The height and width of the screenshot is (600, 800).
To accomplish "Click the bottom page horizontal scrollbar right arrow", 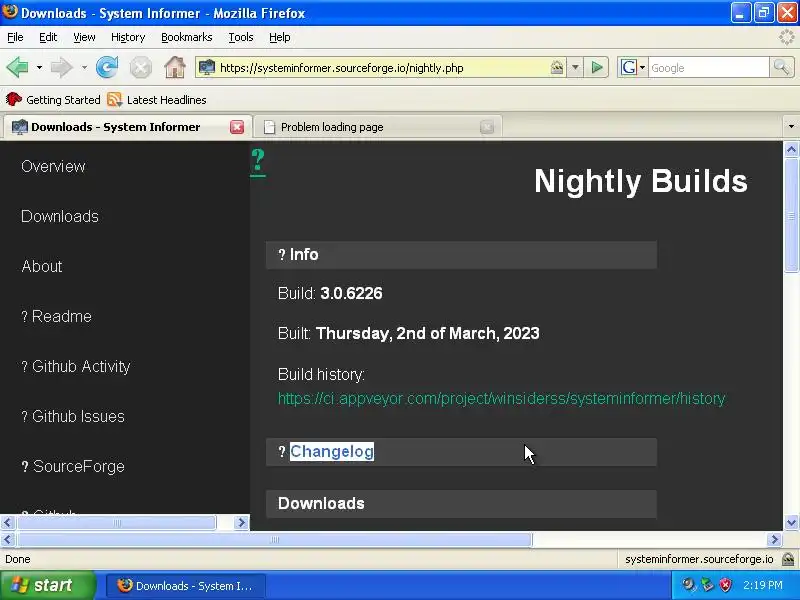I will pos(774,539).
